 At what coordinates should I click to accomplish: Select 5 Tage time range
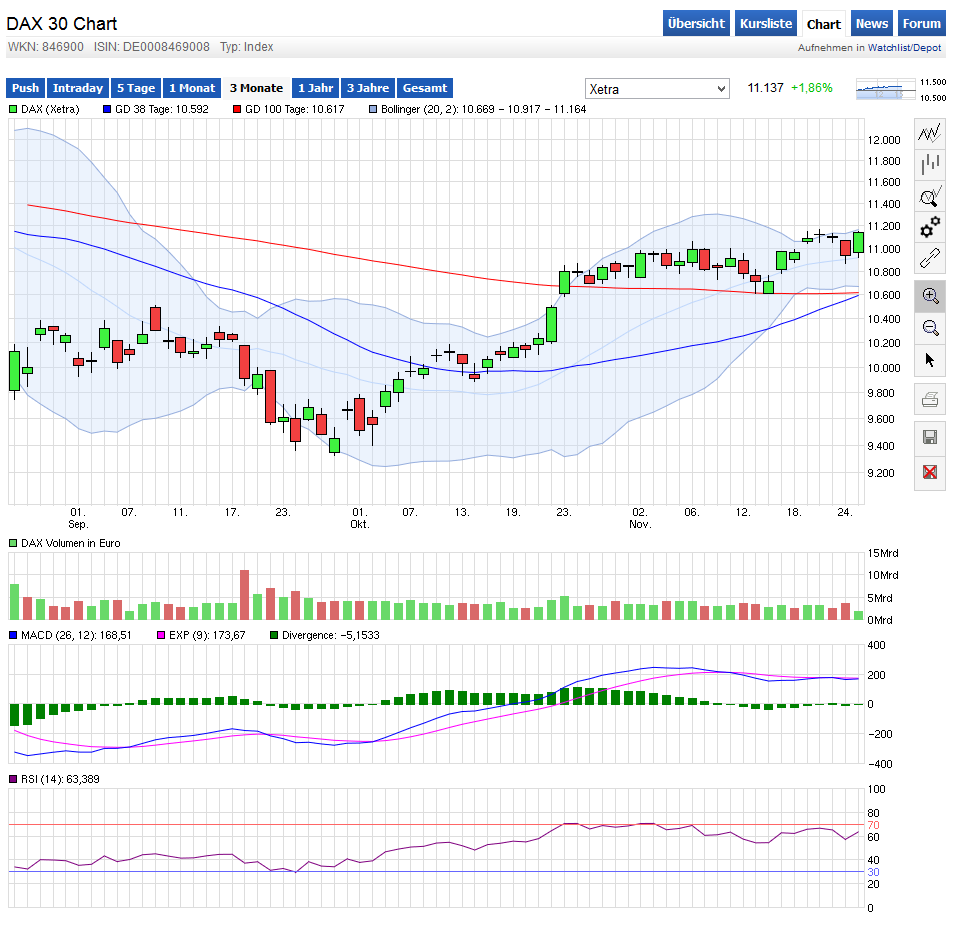pyautogui.click(x=136, y=88)
